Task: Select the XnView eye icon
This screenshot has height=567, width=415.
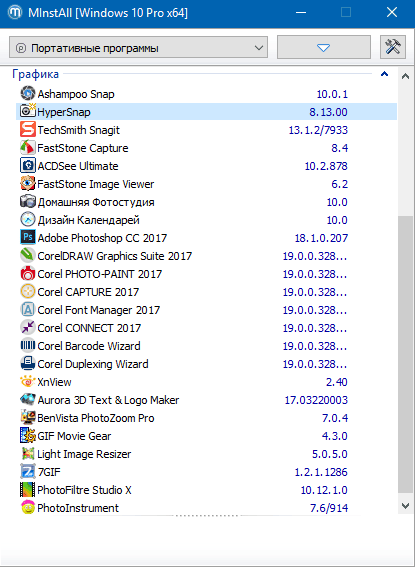Action: (x=27, y=381)
